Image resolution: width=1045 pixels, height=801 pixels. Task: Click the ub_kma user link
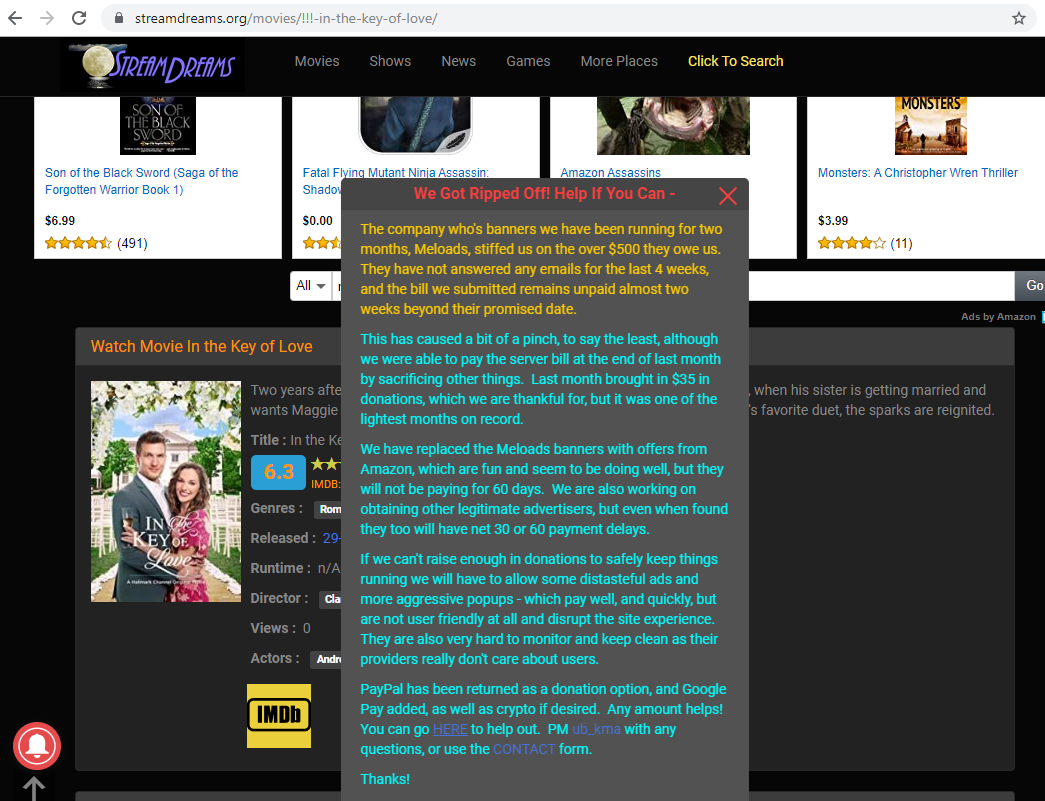click(596, 729)
